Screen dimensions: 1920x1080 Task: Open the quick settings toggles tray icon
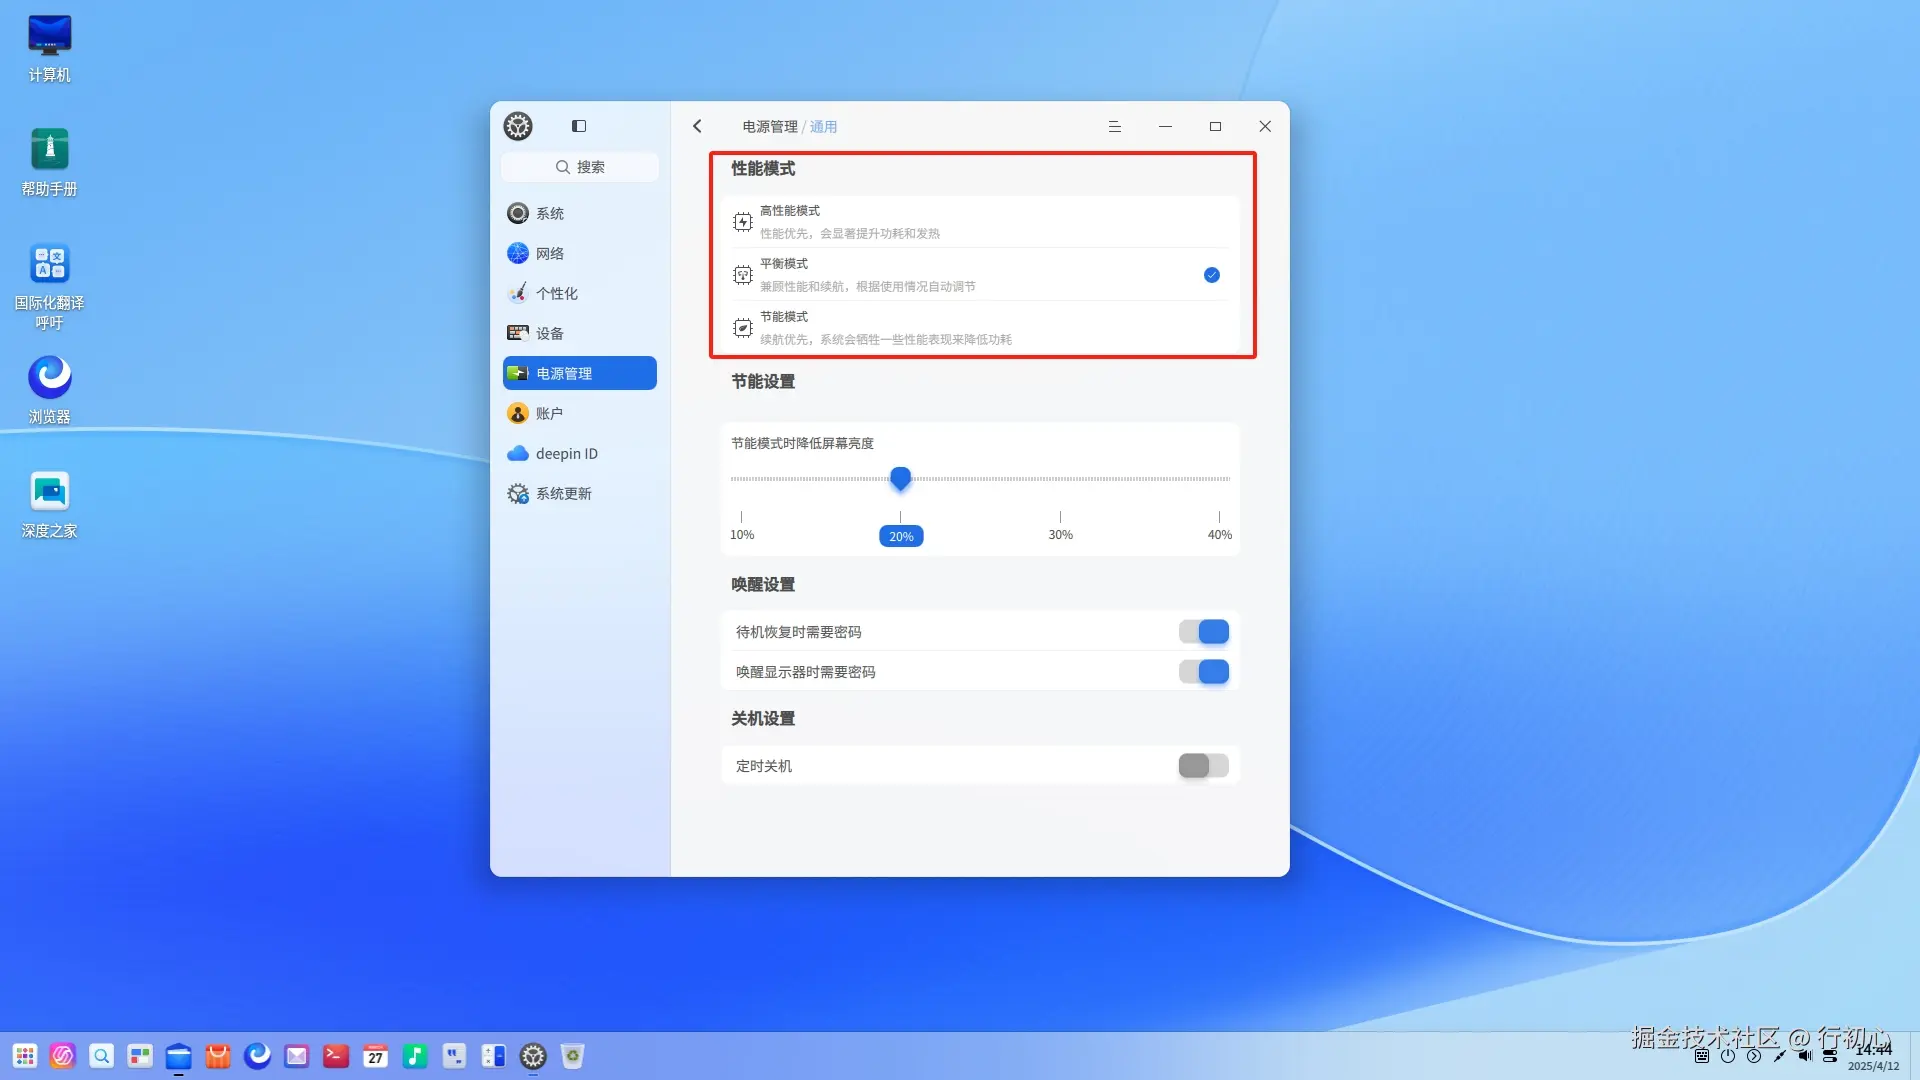click(x=1830, y=1056)
